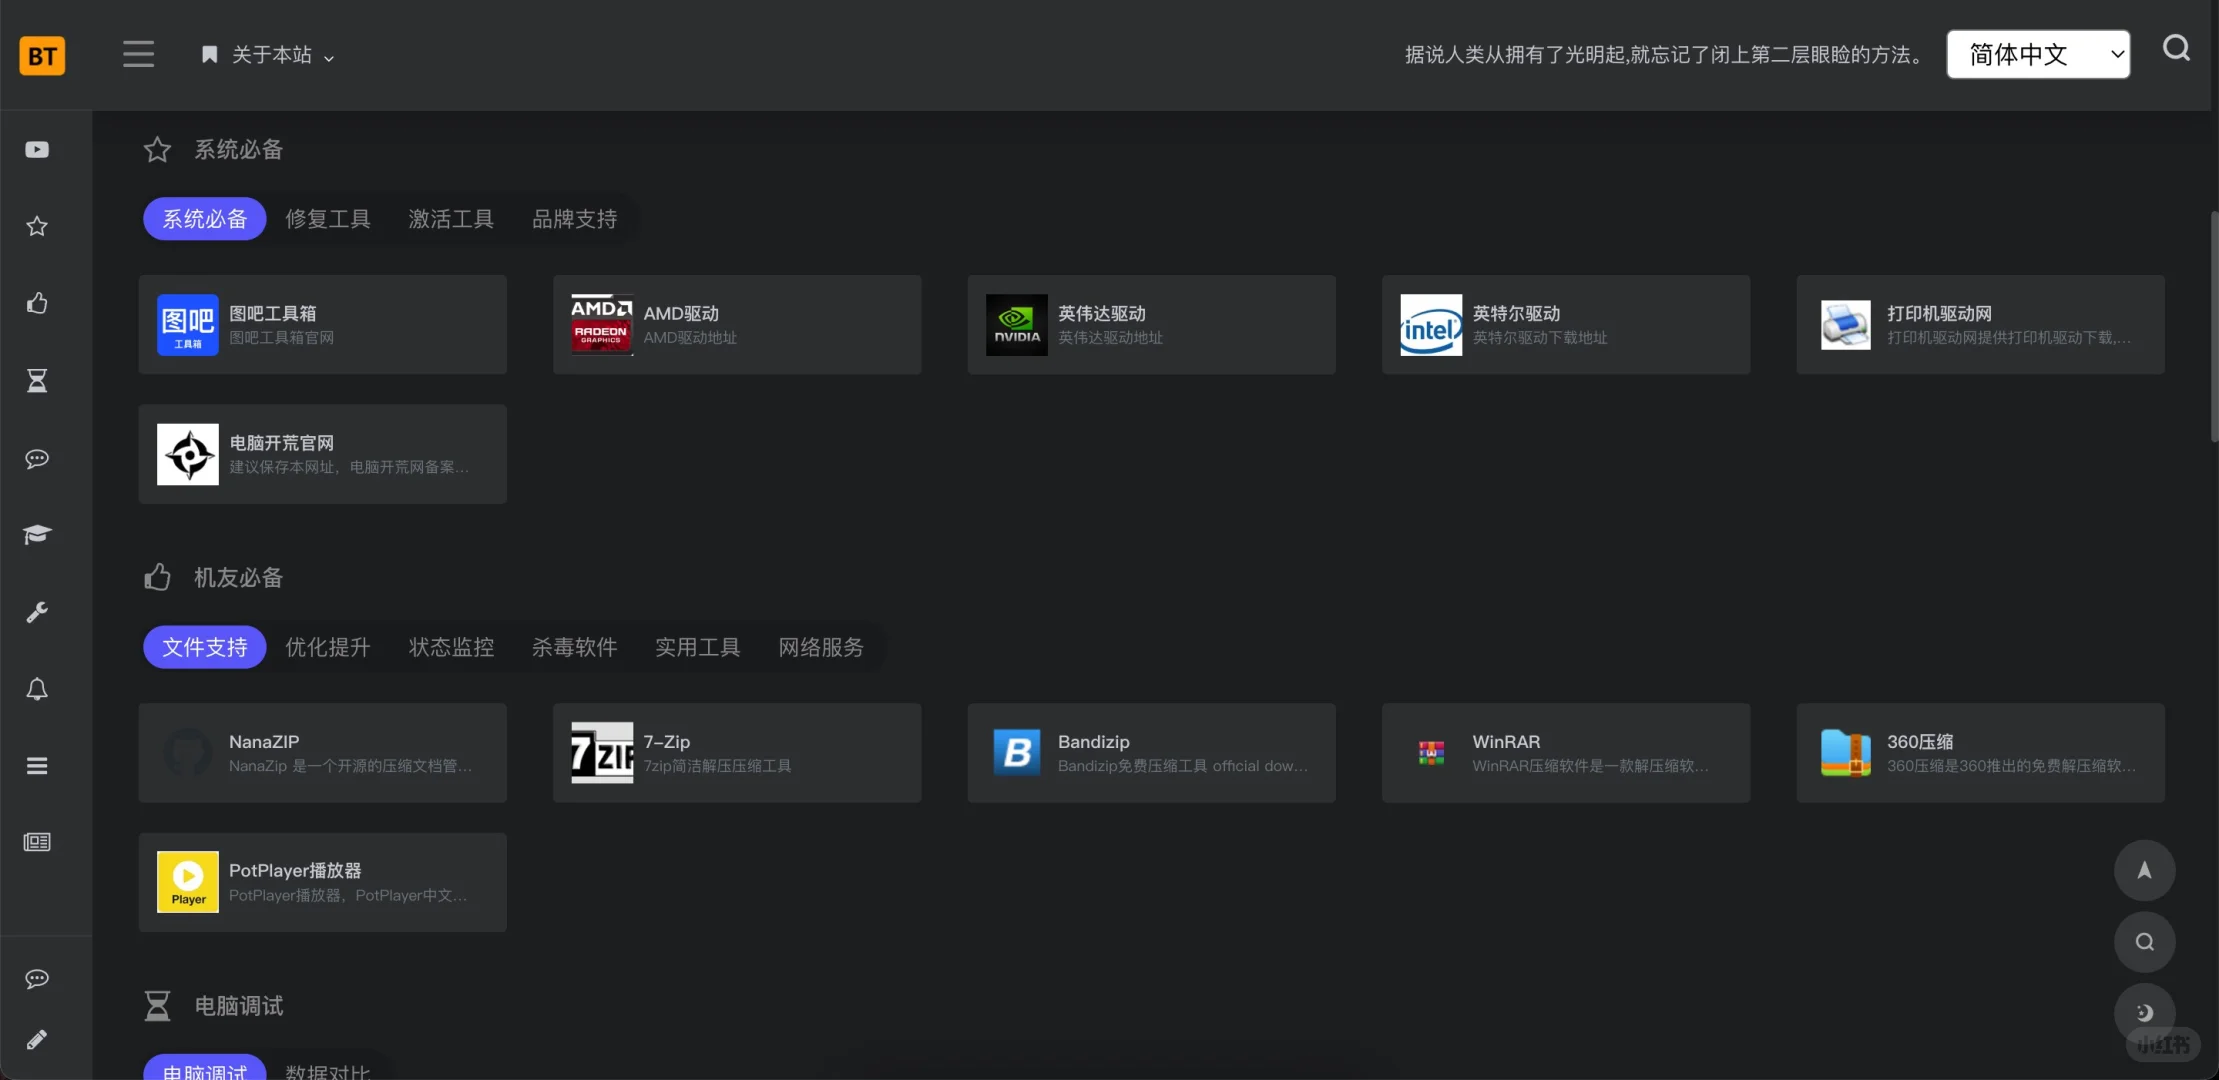Image resolution: width=2219 pixels, height=1080 pixels.
Task: Click the BT site logo
Action: click(42, 55)
